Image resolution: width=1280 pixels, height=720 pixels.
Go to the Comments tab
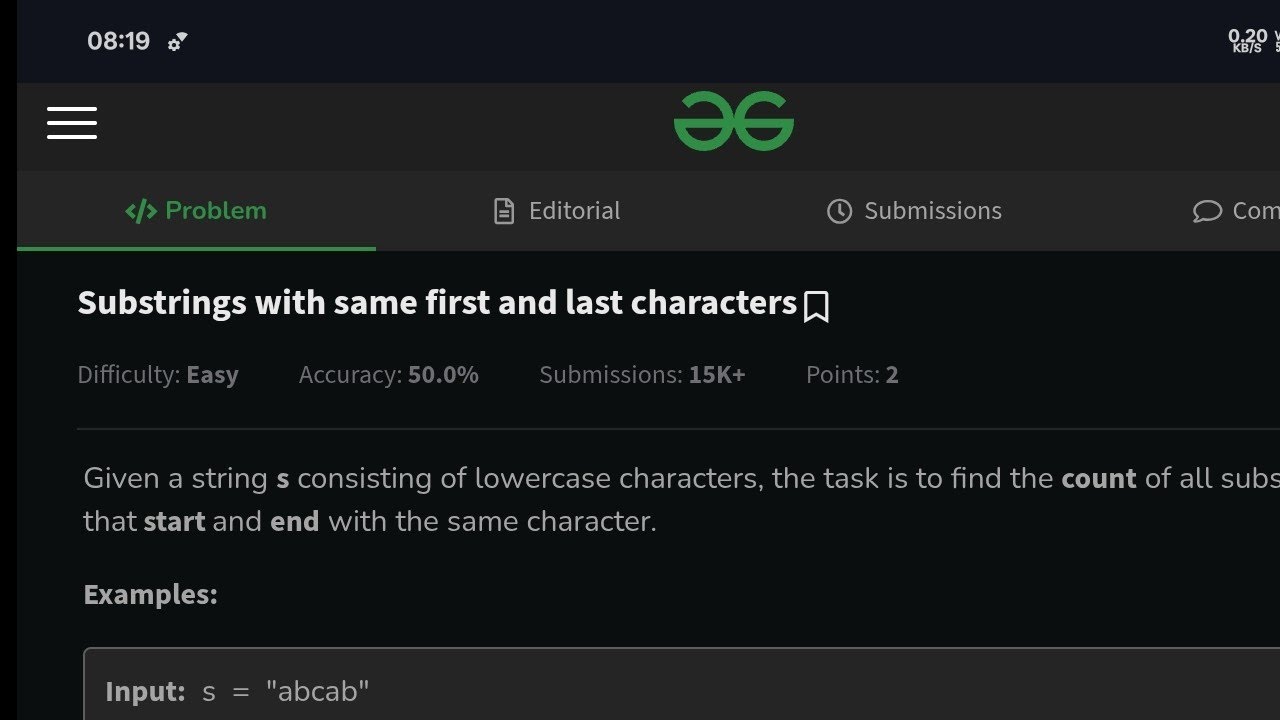1236,211
